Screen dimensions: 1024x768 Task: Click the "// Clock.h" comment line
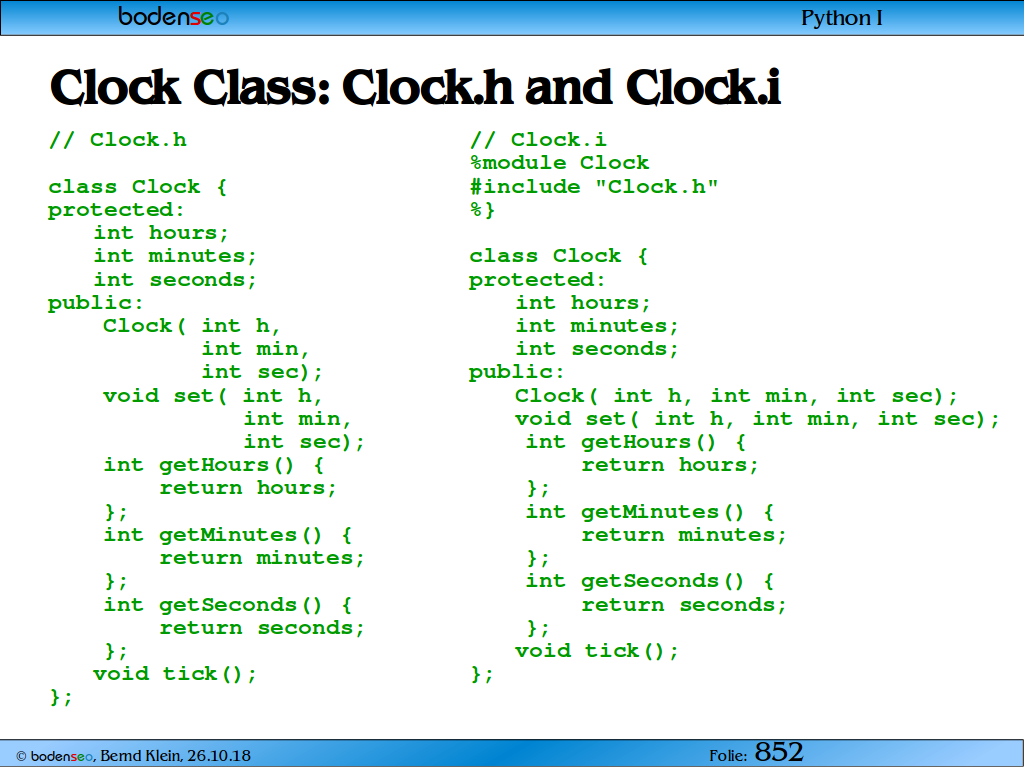pos(118,140)
